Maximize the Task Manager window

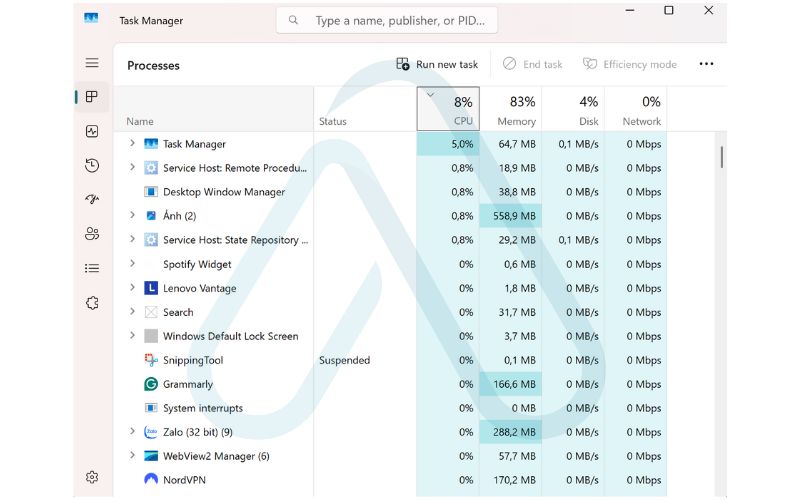point(668,10)
